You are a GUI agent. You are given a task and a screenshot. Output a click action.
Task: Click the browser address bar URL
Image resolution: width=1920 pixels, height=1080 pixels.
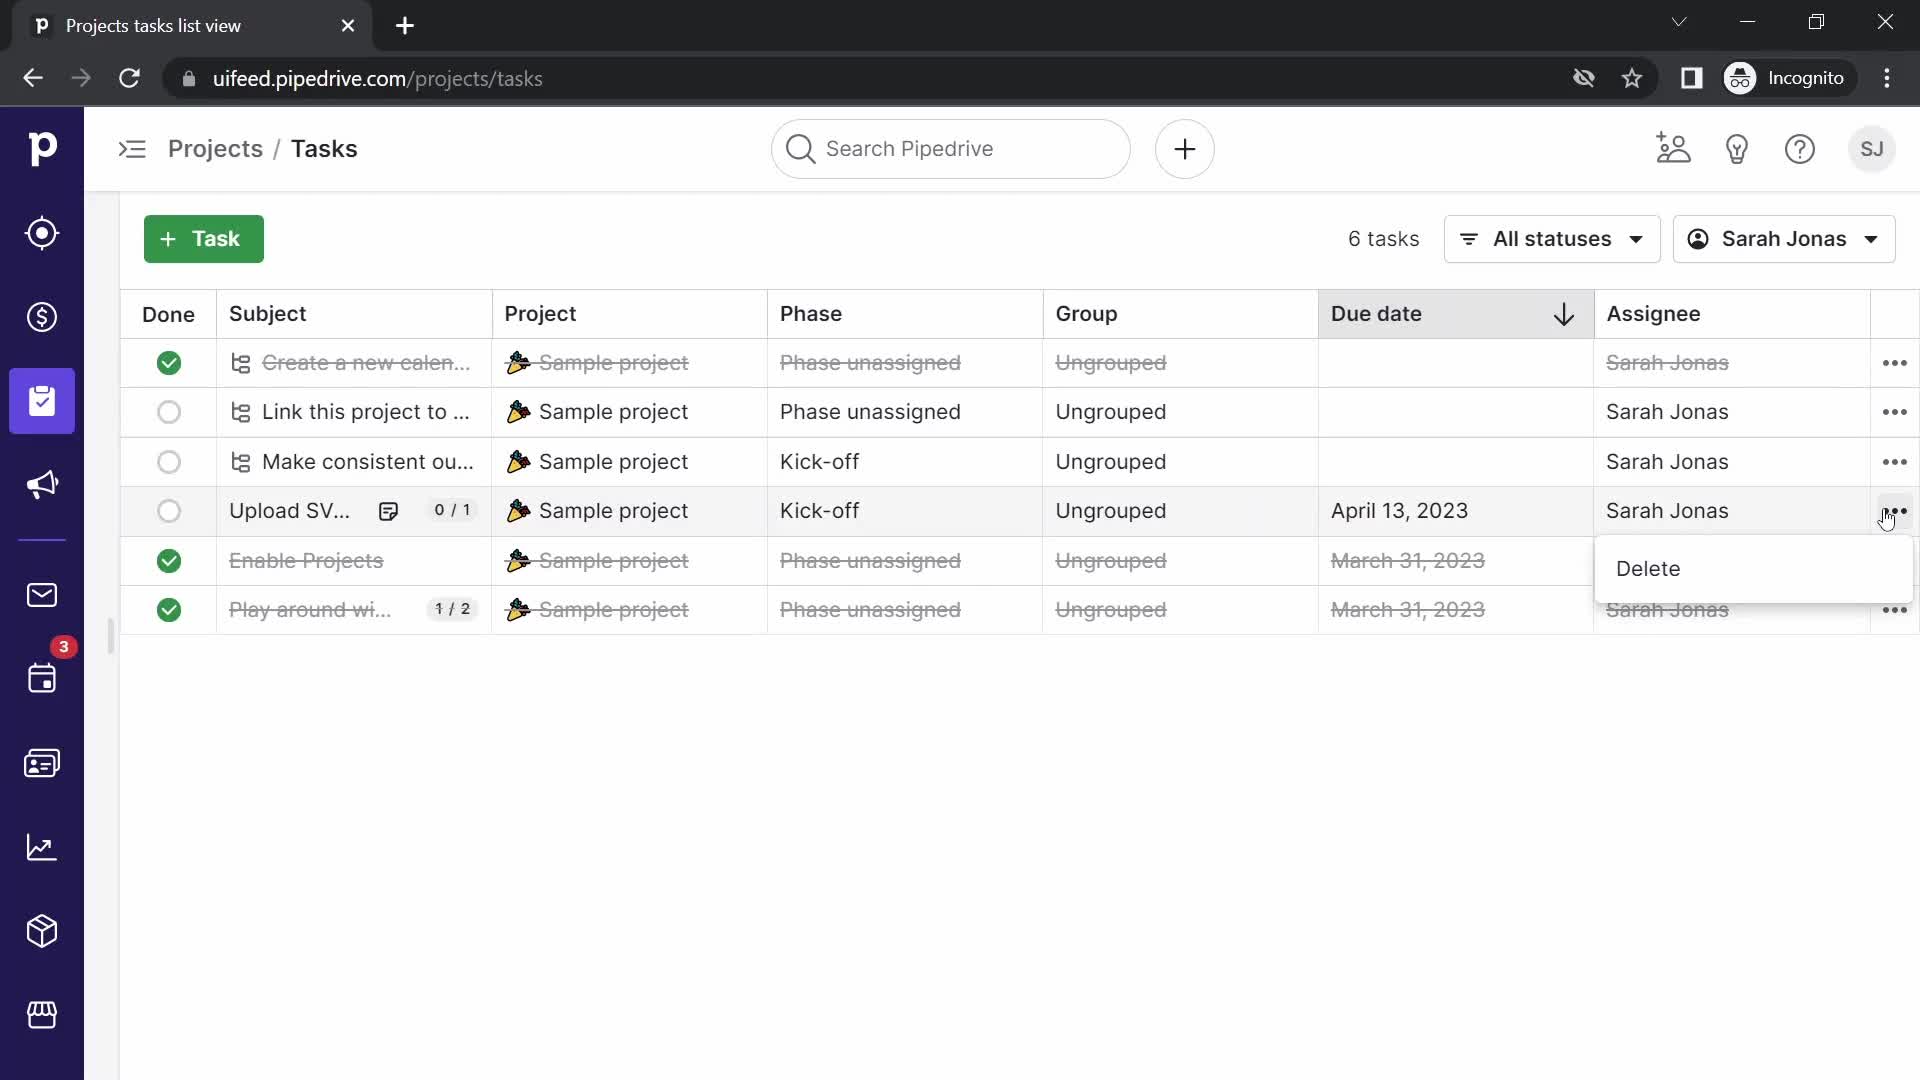click(377, 78)
